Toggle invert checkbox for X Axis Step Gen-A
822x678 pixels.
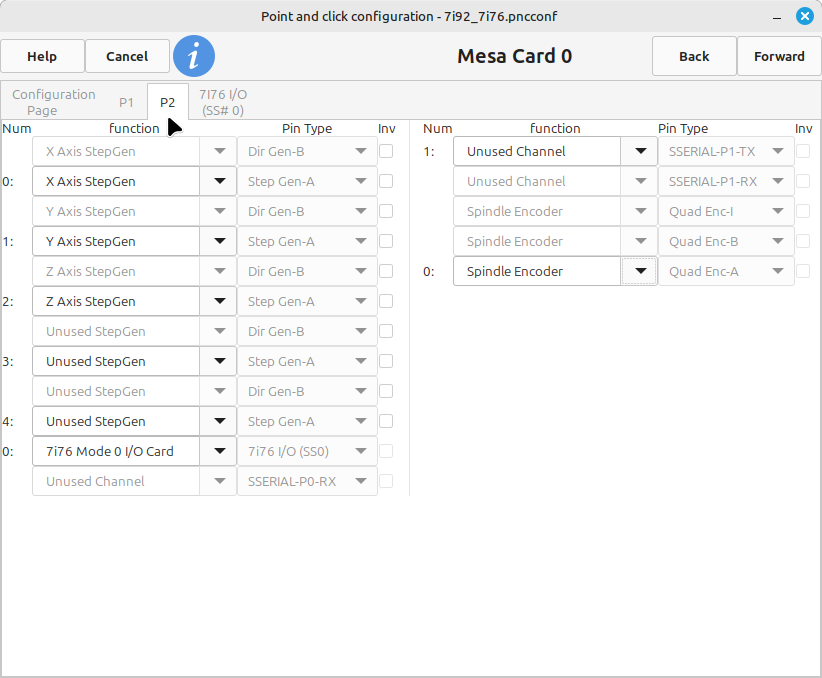[386, 181]
